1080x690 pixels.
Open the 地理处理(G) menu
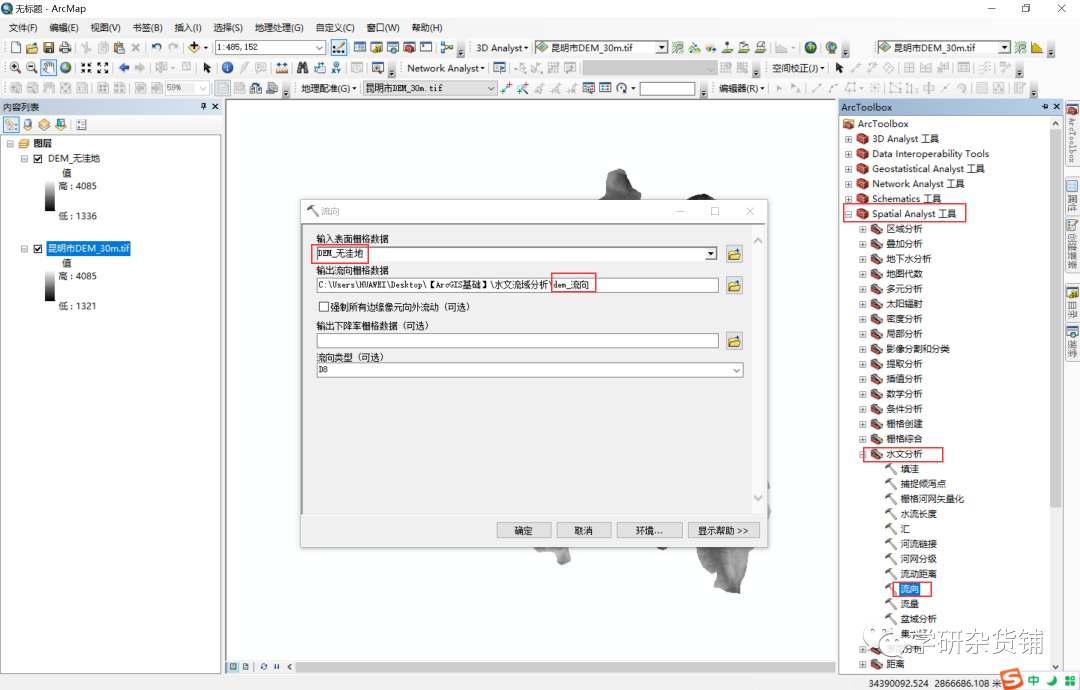coord(279,28)
